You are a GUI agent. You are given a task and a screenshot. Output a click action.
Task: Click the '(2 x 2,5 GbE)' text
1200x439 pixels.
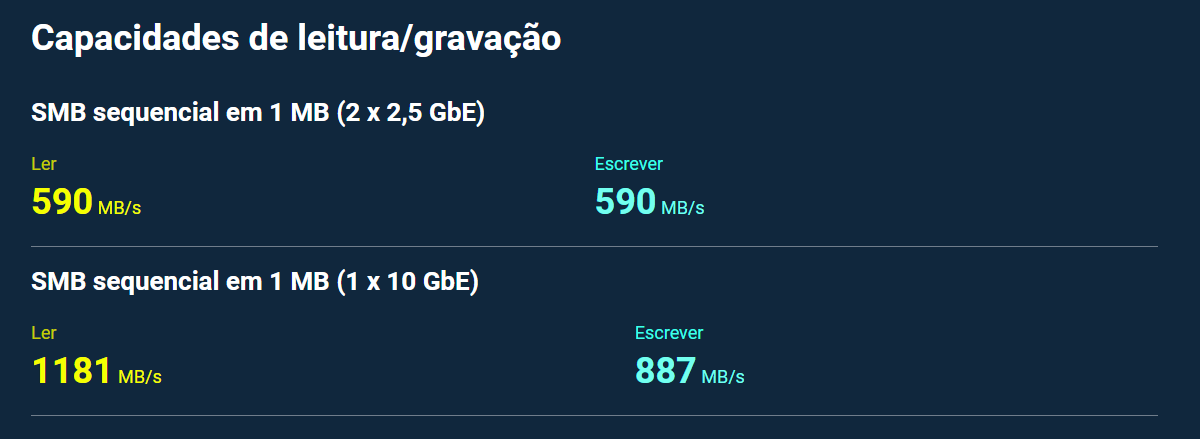[x=413, y=113]
